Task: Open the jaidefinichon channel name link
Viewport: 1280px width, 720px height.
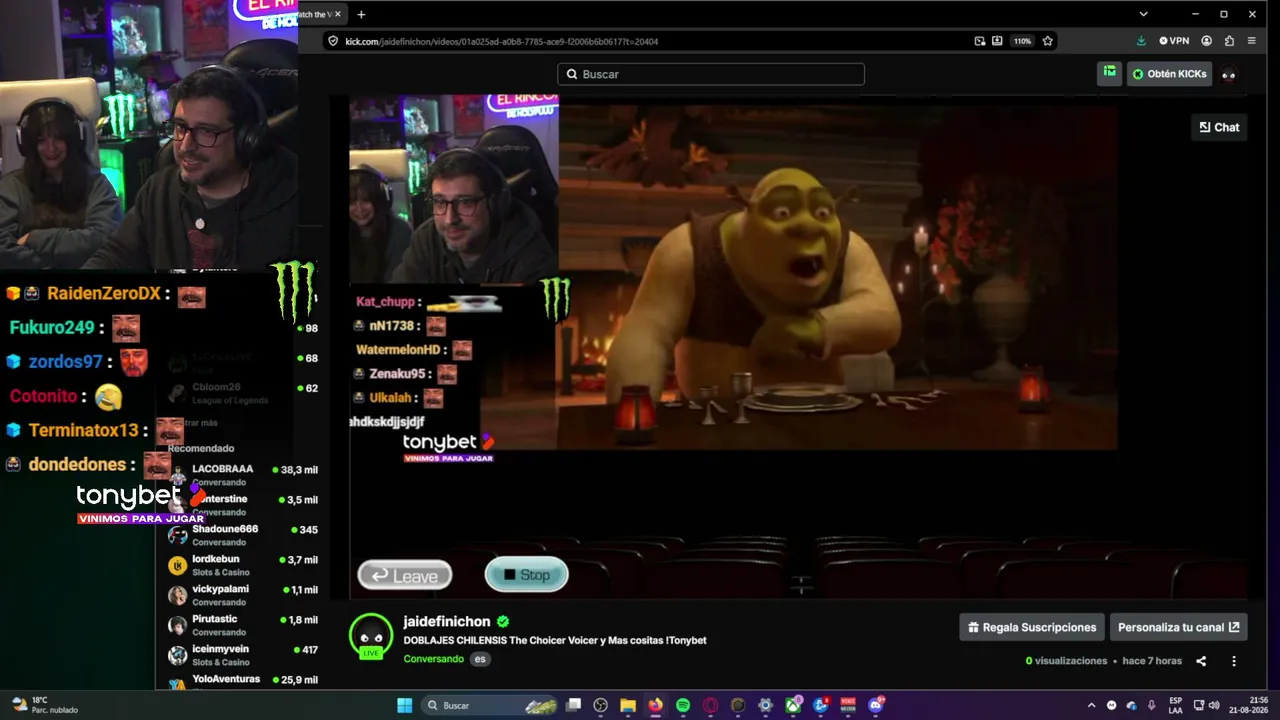Action: pos(446,621)
